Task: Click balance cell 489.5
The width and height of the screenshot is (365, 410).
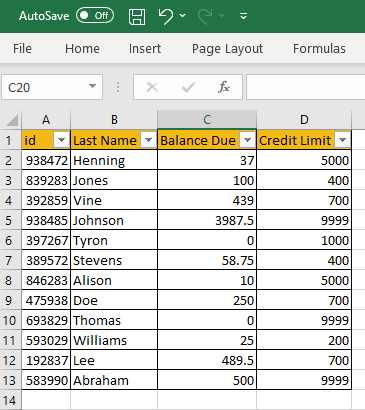Action: pyautogui.click(x=207, y=360)
